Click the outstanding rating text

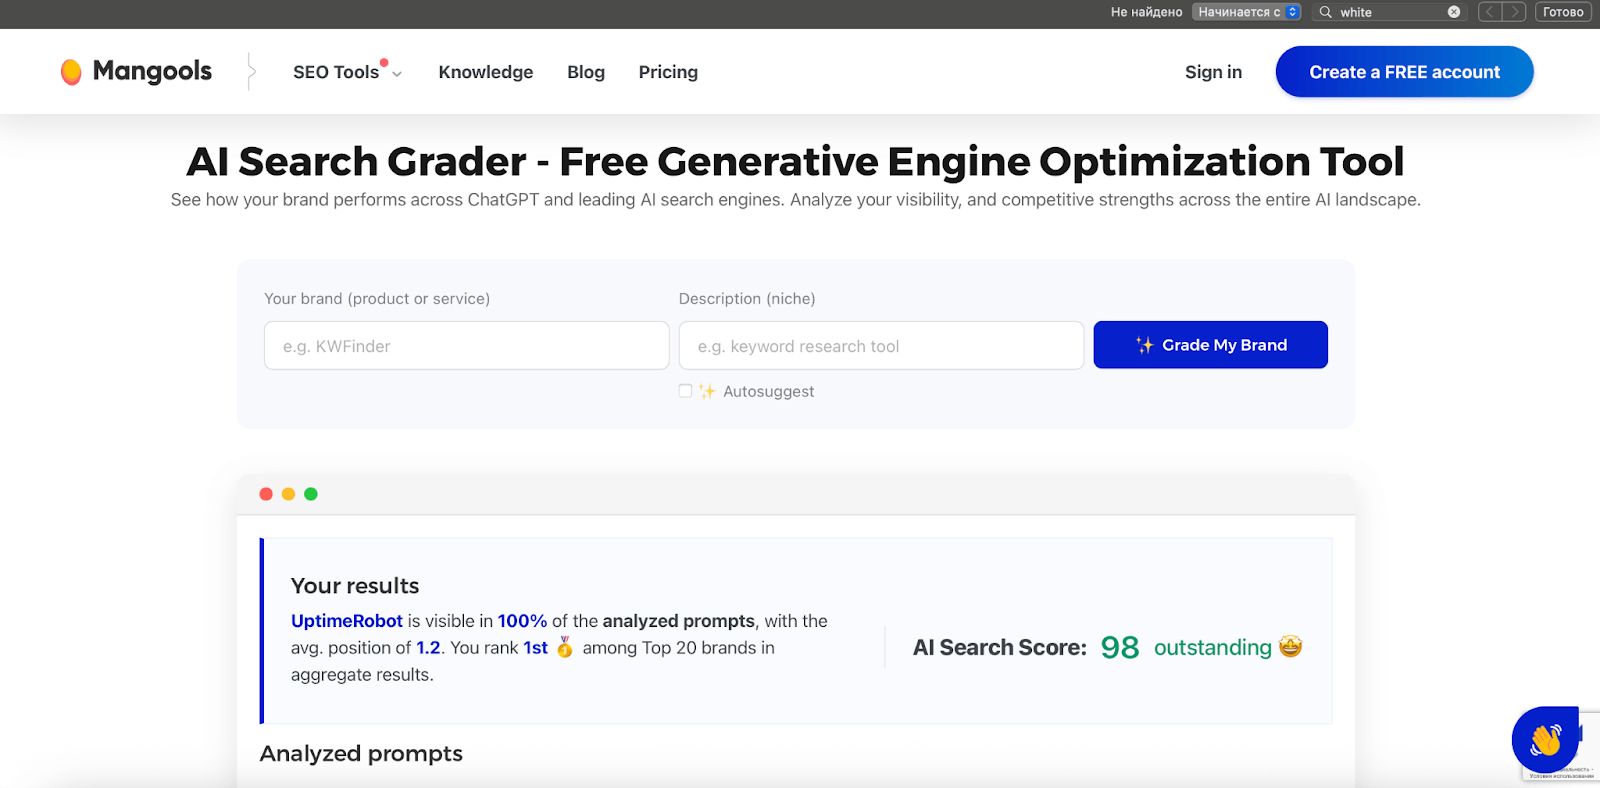point(1213,648)
